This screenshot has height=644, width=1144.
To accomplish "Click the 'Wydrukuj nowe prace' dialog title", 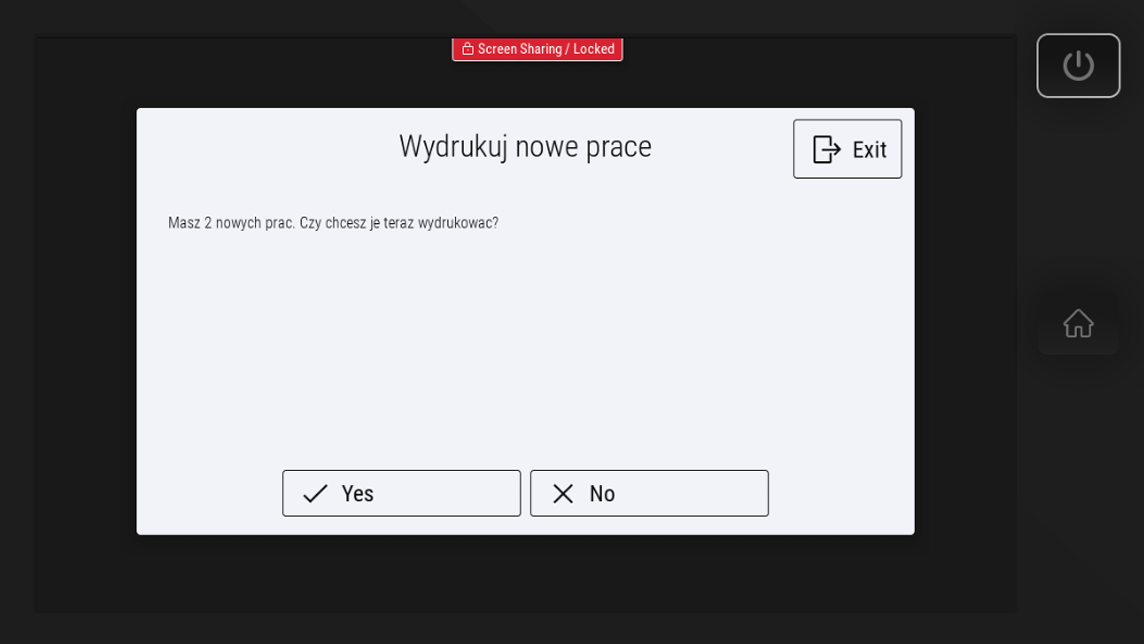I will (525, 147).
